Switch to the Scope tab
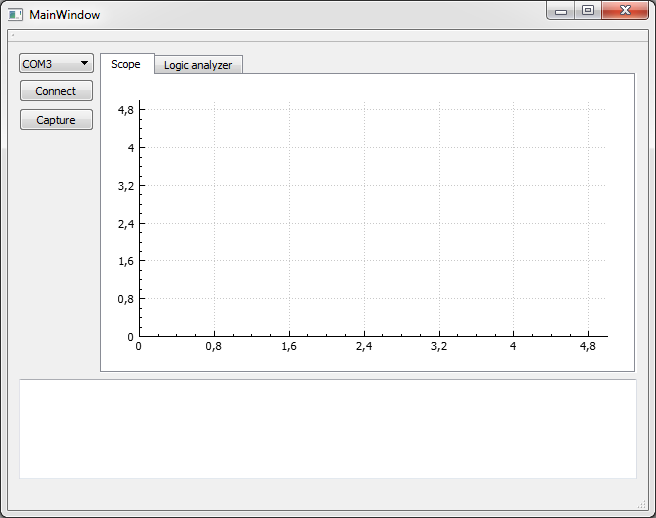 pos(127,64)
